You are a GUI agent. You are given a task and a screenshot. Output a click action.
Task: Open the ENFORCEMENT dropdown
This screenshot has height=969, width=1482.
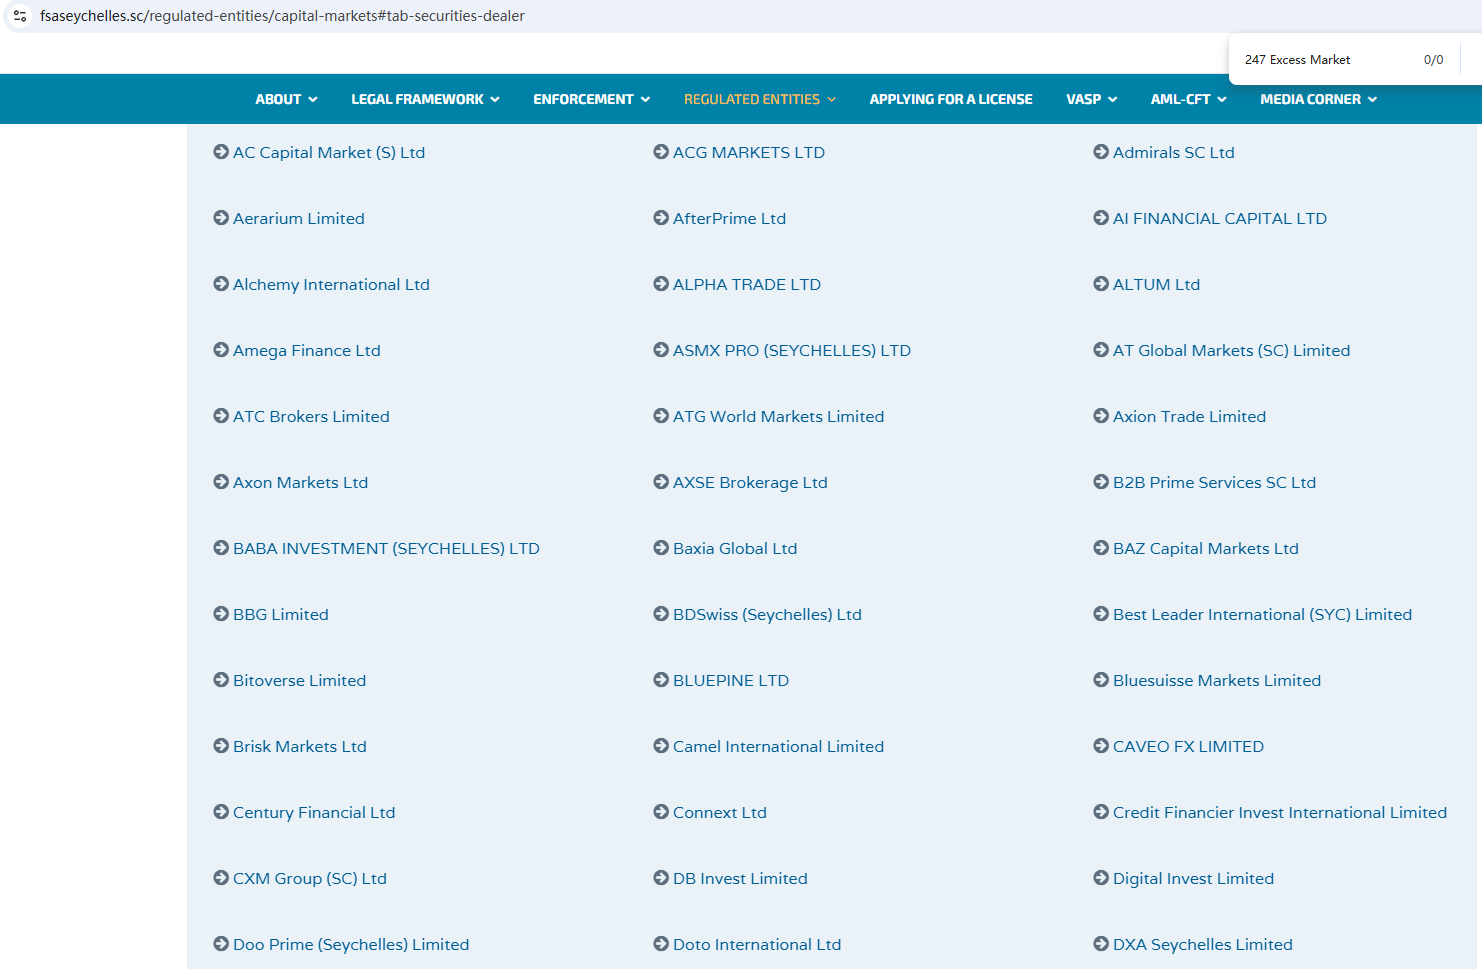pos(591,99)
